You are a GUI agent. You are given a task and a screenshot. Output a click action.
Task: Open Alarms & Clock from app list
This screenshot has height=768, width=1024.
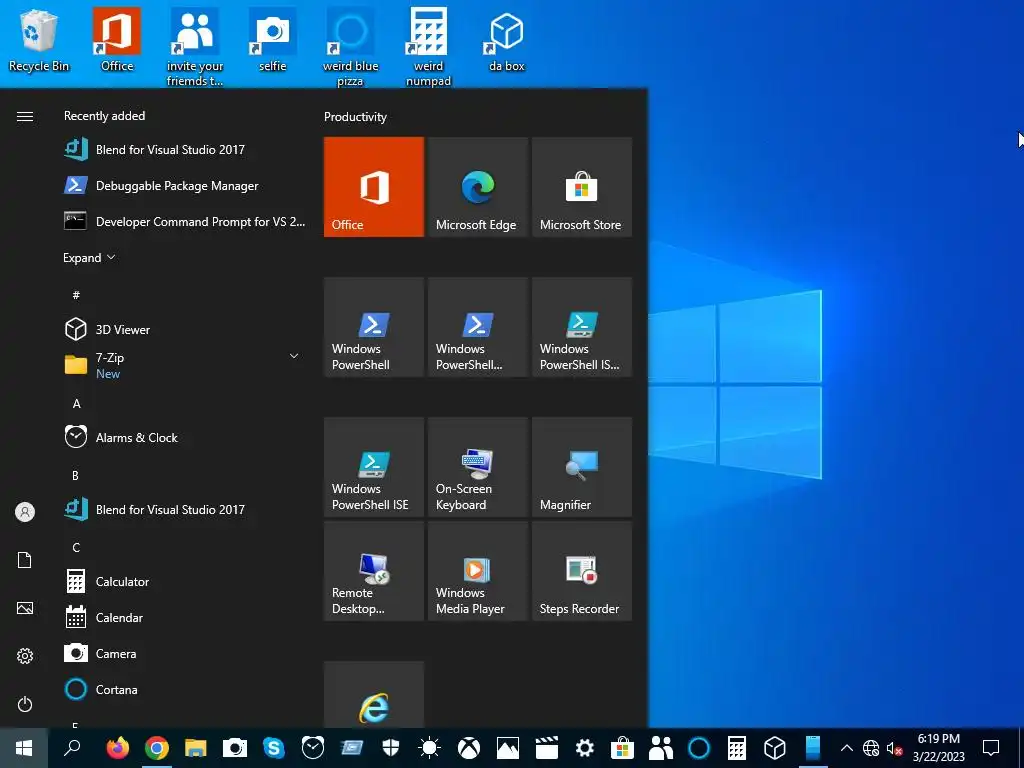point(184,438)
